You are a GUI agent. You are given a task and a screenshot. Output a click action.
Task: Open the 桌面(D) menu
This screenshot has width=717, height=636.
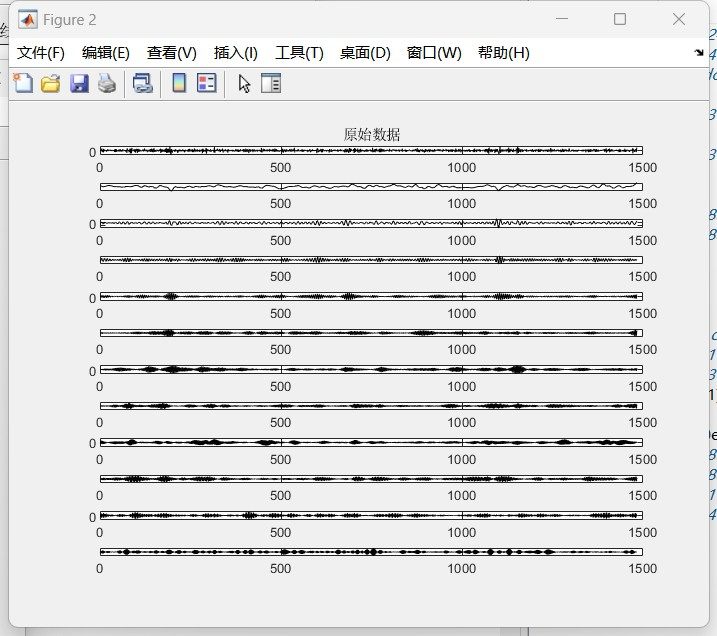tap(365, 53)
